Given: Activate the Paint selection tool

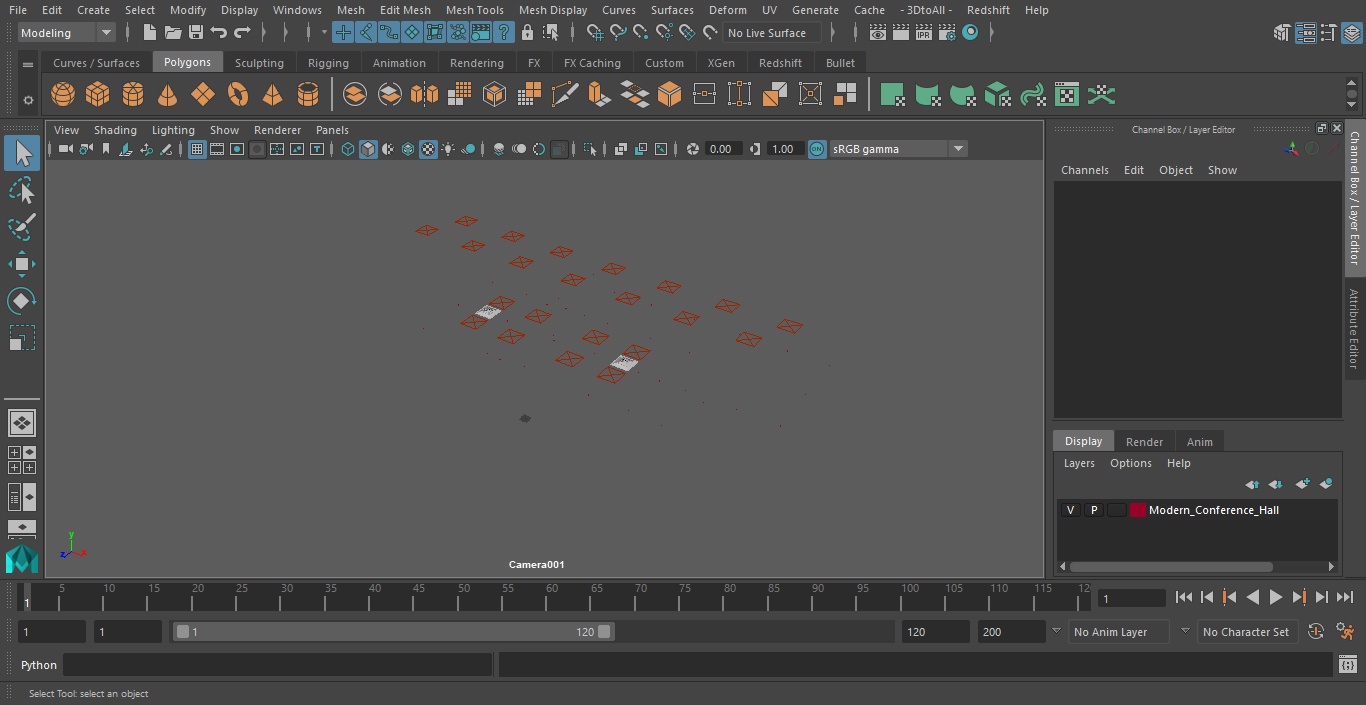Looking at the screenshot, I should [21, 227].
